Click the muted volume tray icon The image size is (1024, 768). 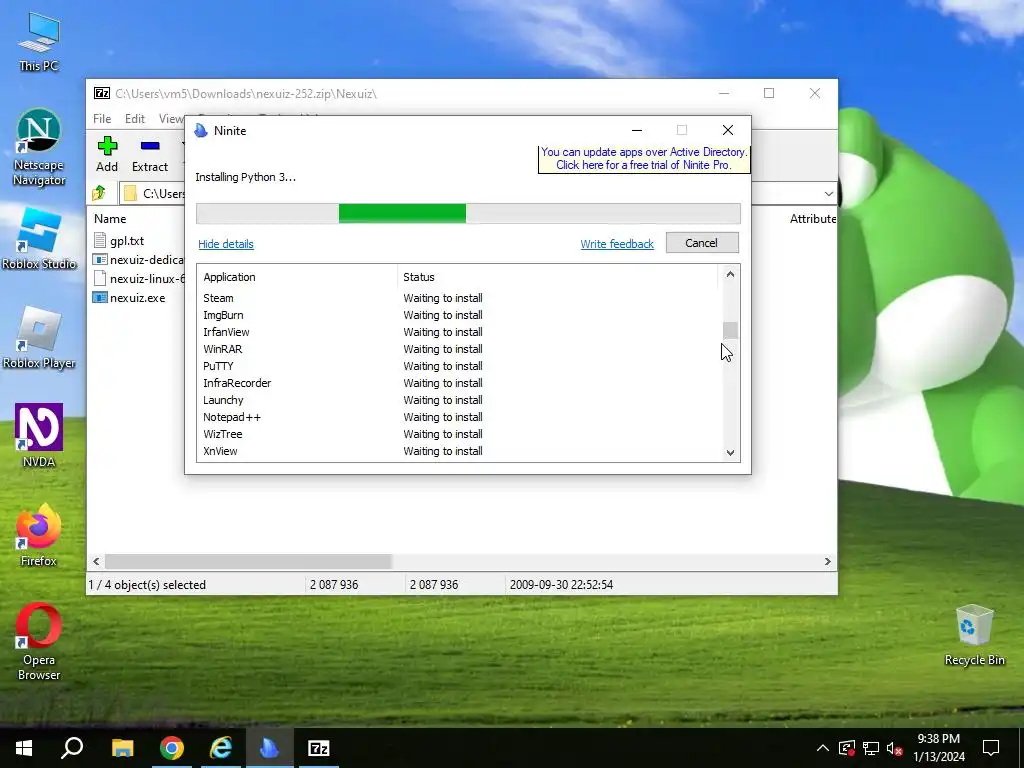(895, 748)
